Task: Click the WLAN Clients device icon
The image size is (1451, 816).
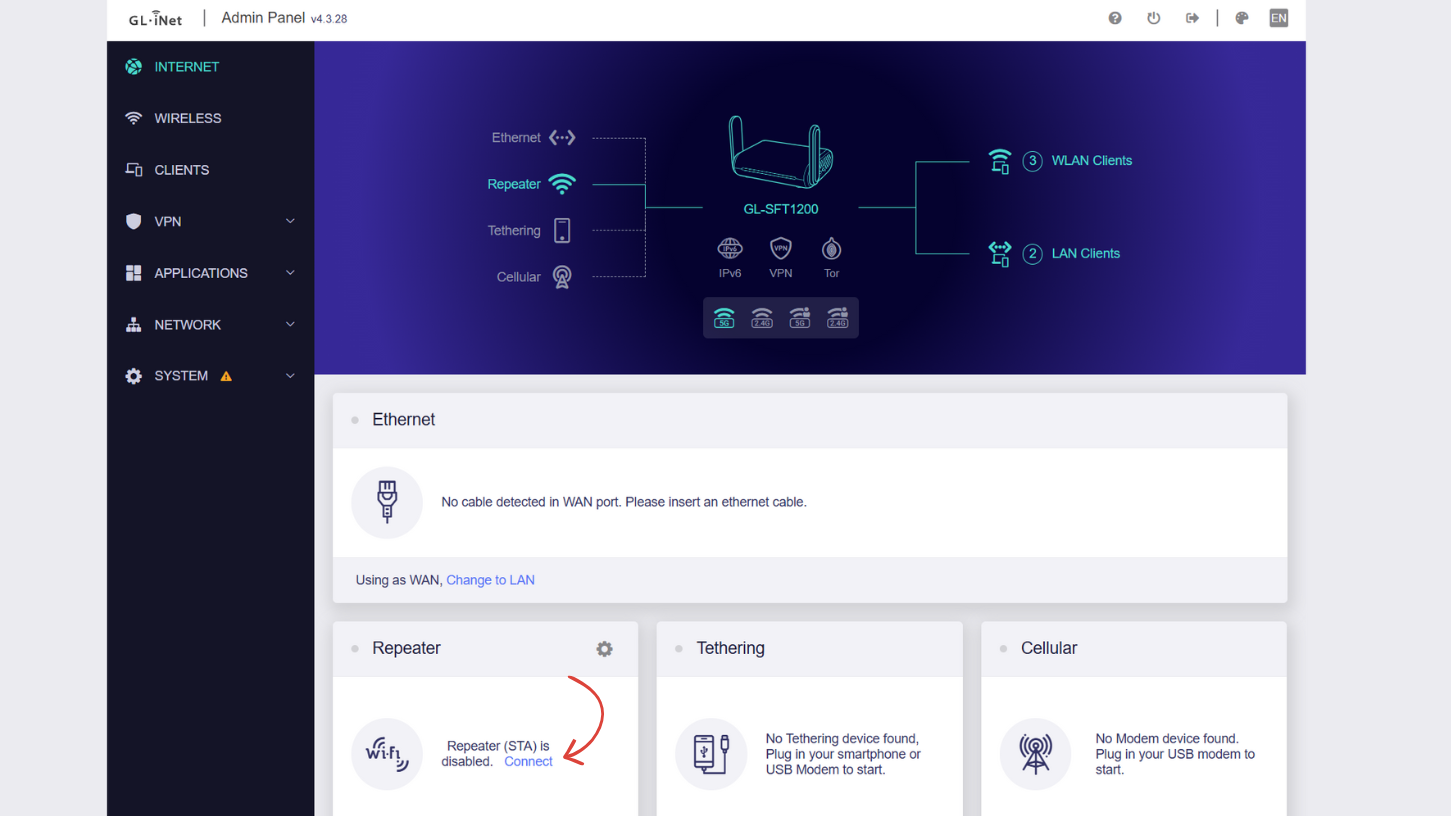Action: click(x=999, y=161)
